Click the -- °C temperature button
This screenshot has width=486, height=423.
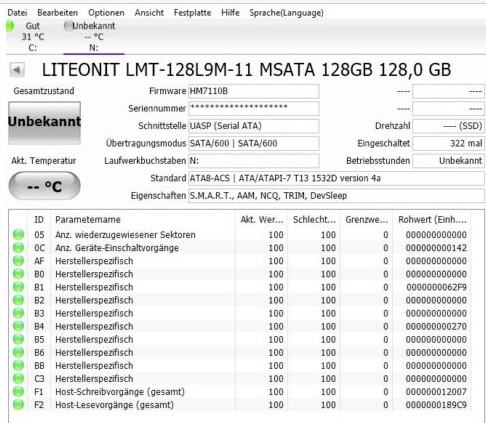tap(44, 186)
